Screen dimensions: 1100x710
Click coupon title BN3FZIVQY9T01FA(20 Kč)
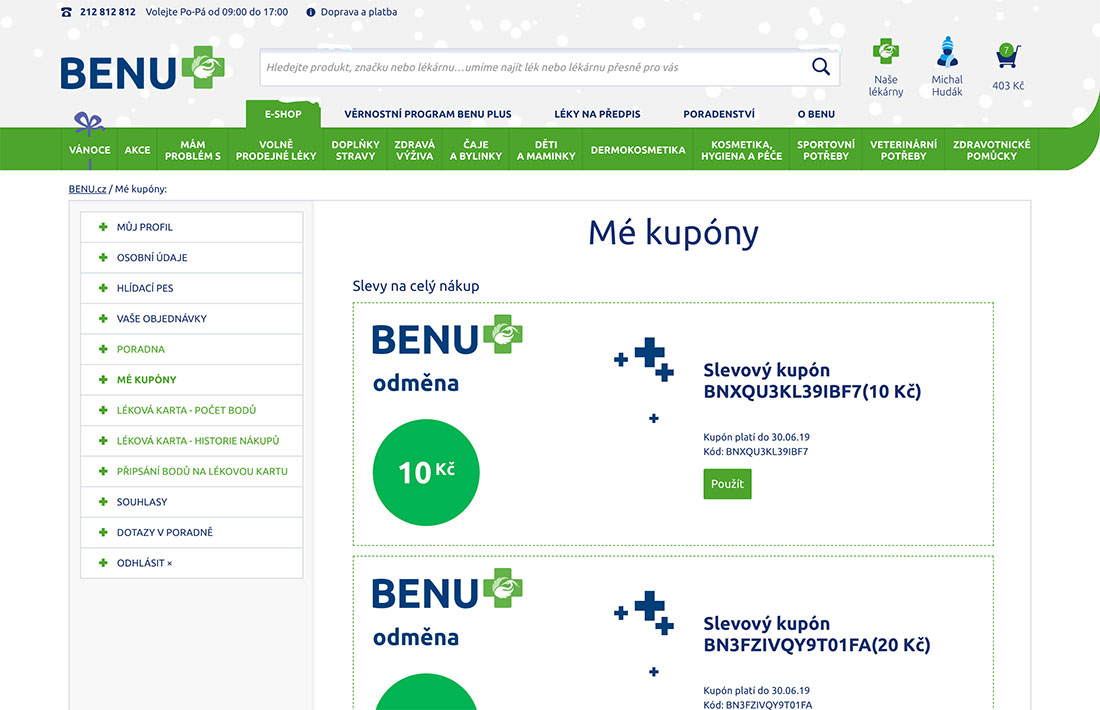click(x=817, y=634)
